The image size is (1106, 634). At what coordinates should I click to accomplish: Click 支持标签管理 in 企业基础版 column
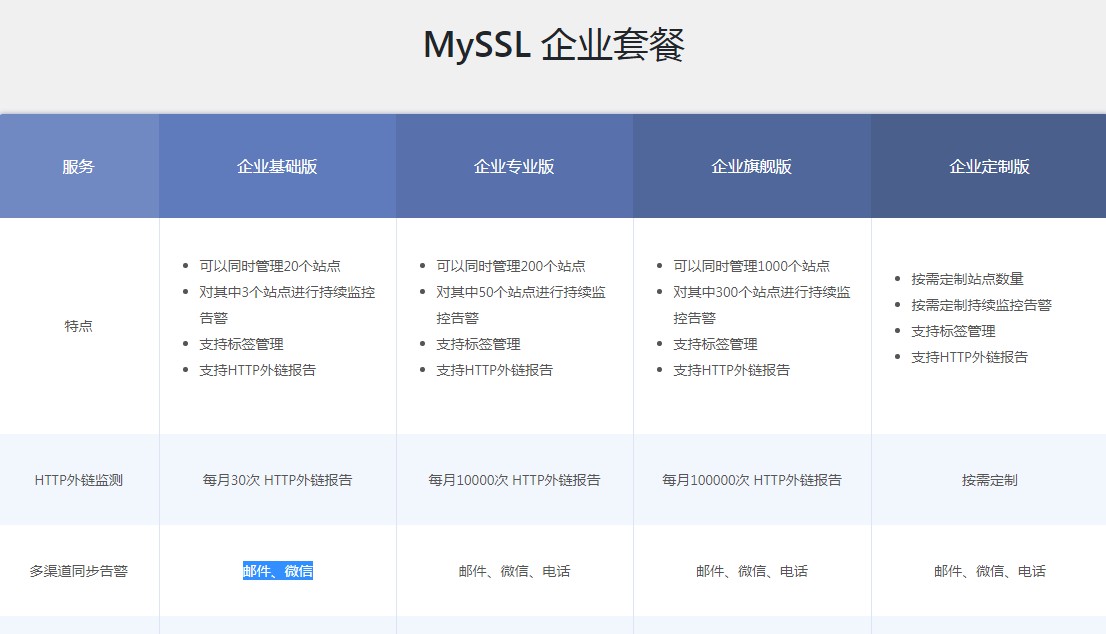point(241,344)
